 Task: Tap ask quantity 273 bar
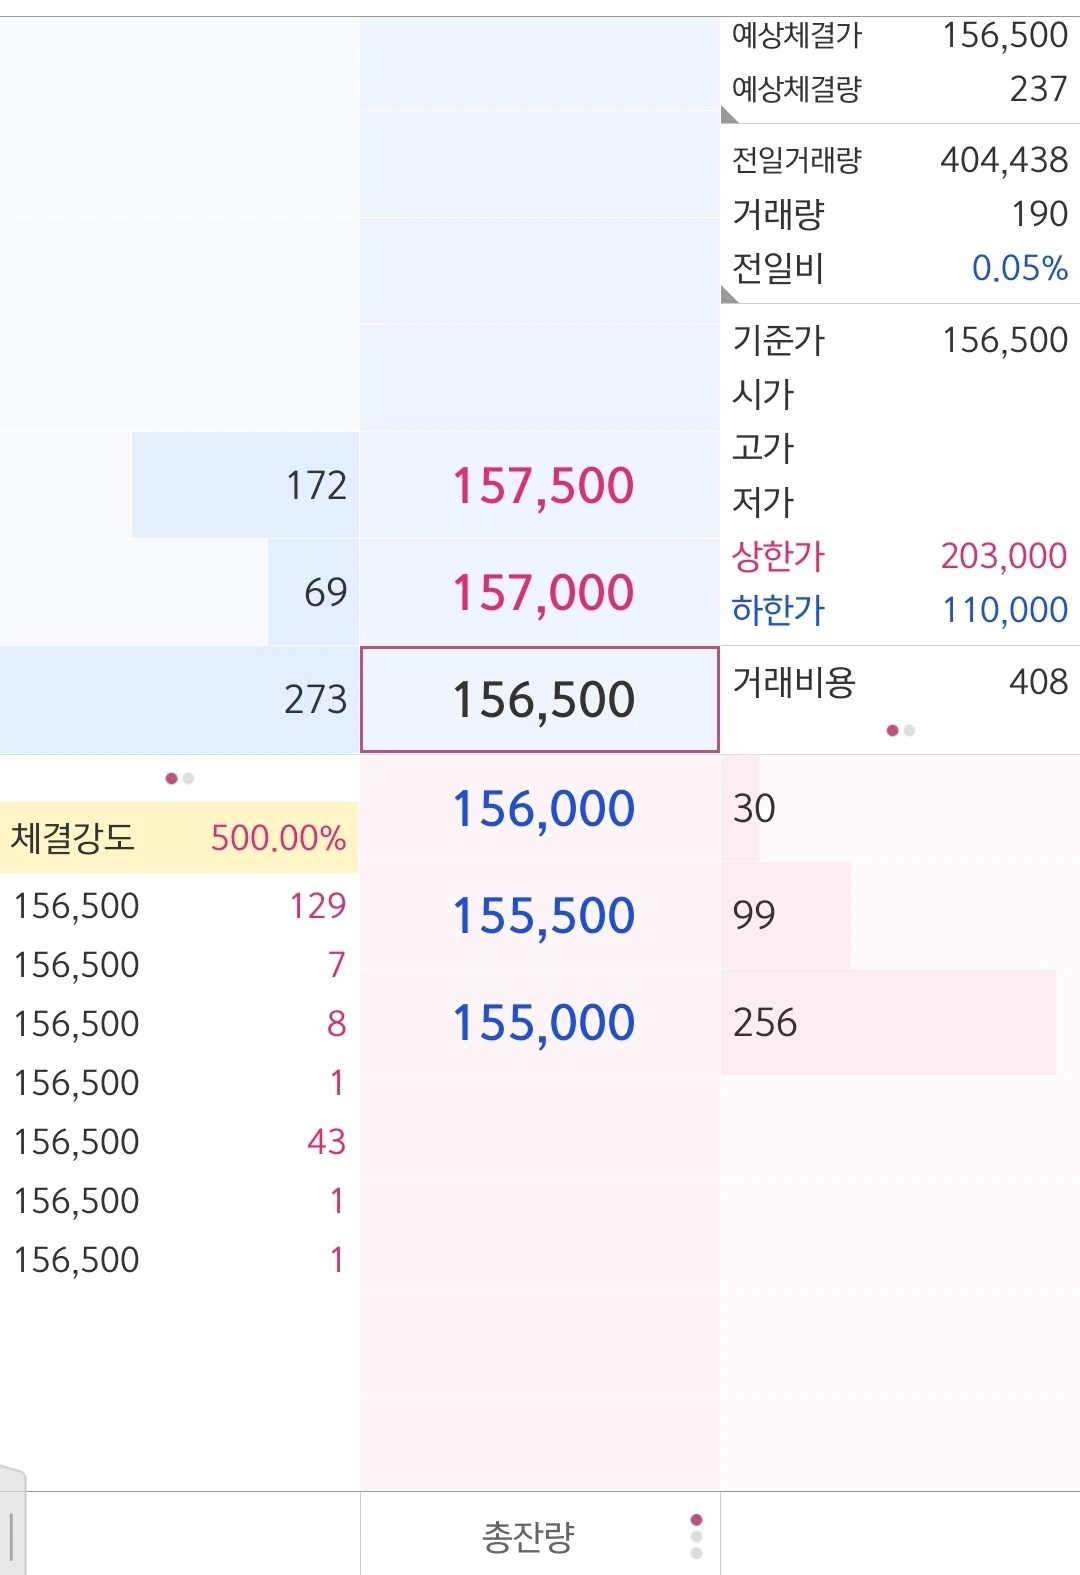tap(179, 699)
